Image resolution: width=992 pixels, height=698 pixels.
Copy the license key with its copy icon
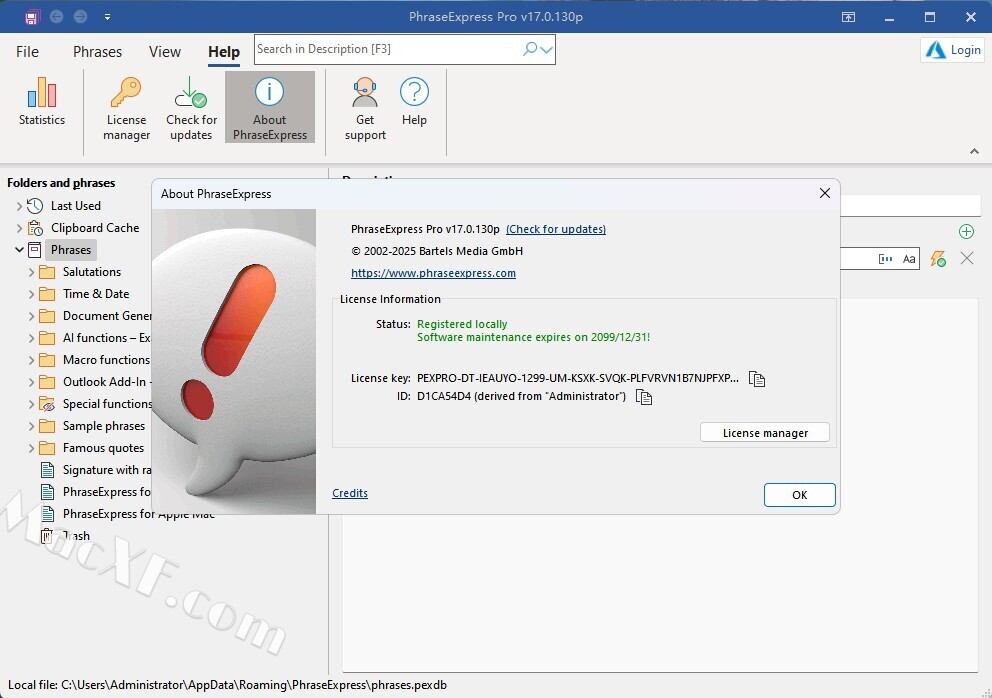pos(757,378)
